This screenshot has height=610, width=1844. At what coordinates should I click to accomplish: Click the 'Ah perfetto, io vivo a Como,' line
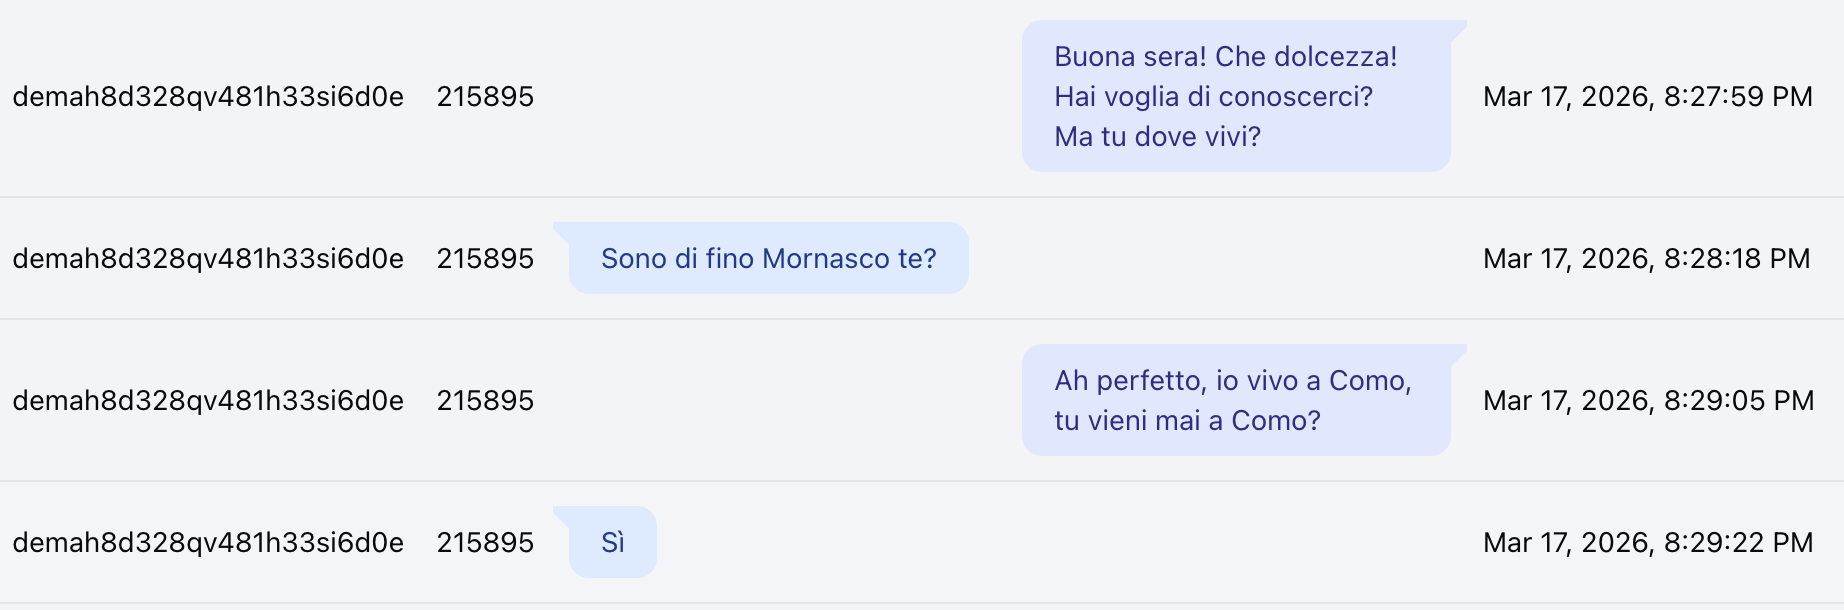click(x=1232, y=381)
